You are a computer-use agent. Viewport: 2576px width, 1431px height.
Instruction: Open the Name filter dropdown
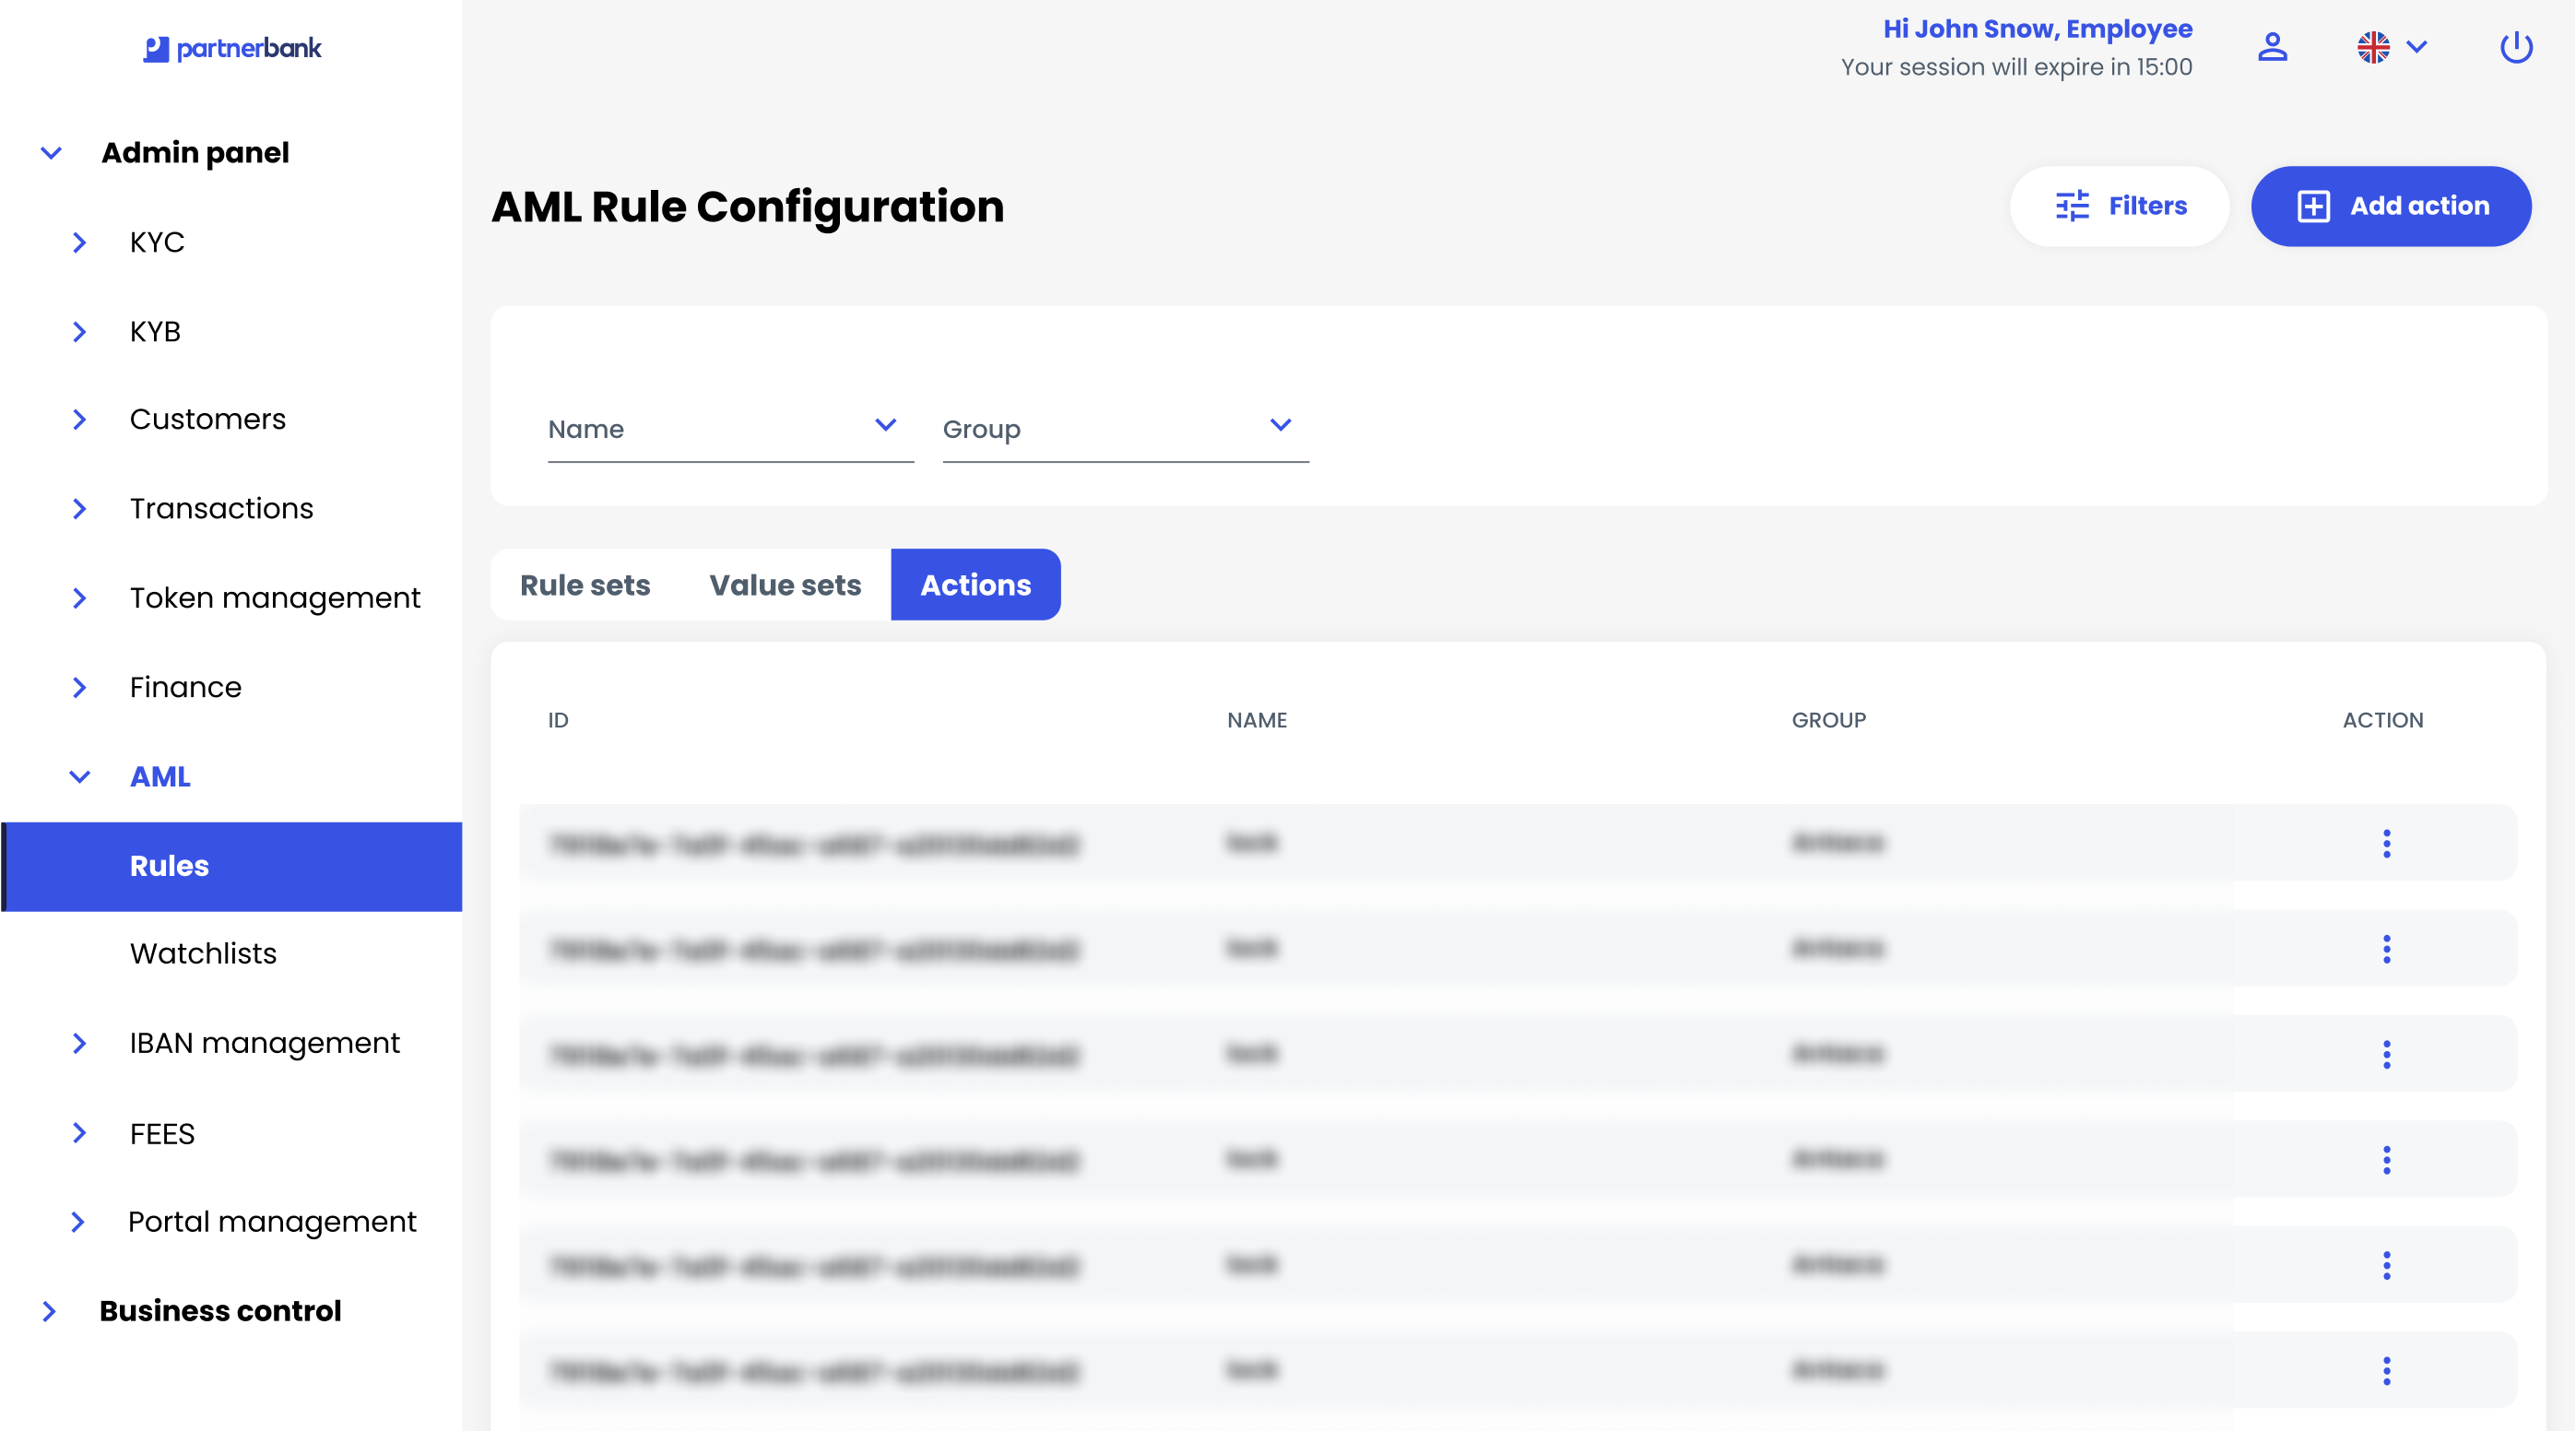point(730,428)
